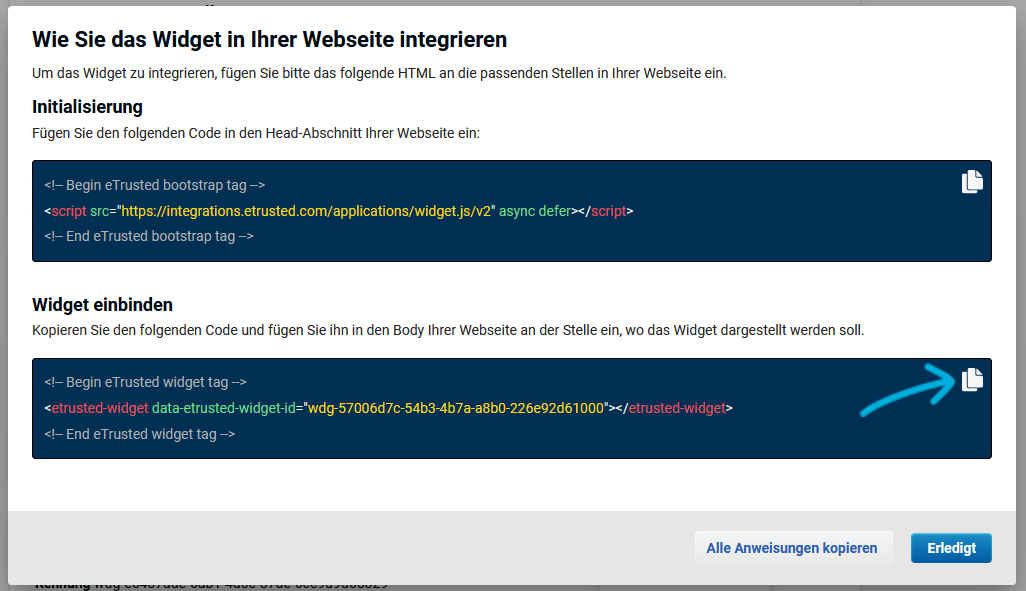Click the 'Widget einbinden' heading
This screenshot has width=1026, height=591.
pyautogui.click(x=102, y=304)
